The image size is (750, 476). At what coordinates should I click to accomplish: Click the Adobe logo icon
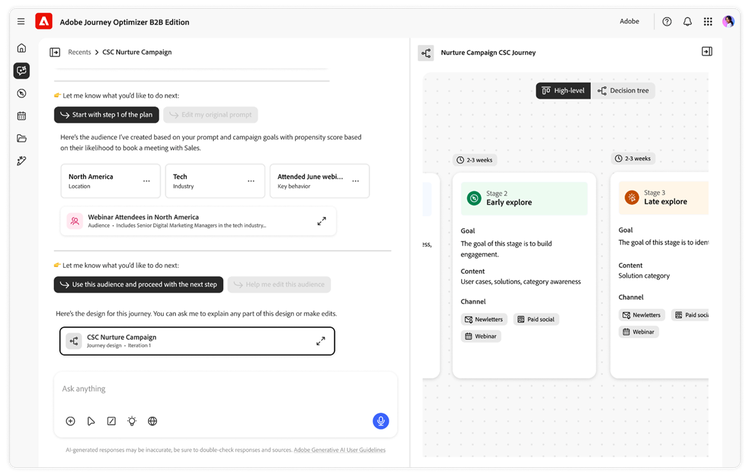point(44,22)
